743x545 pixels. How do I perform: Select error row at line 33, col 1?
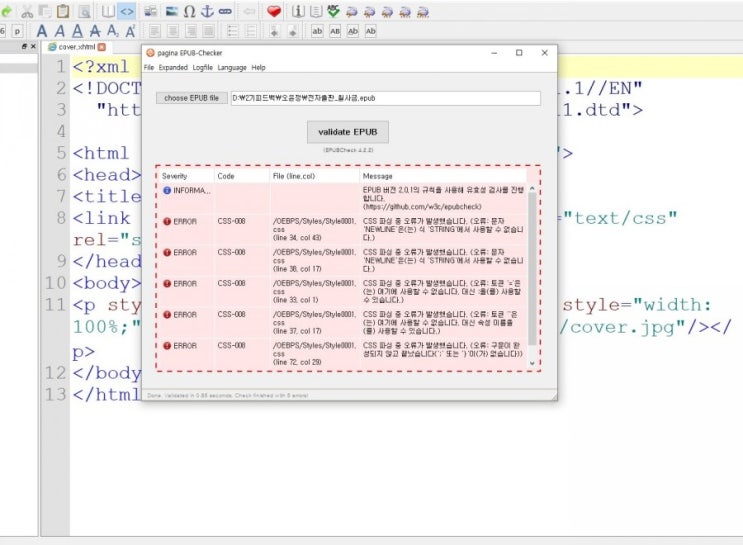[x=341, y=291]
